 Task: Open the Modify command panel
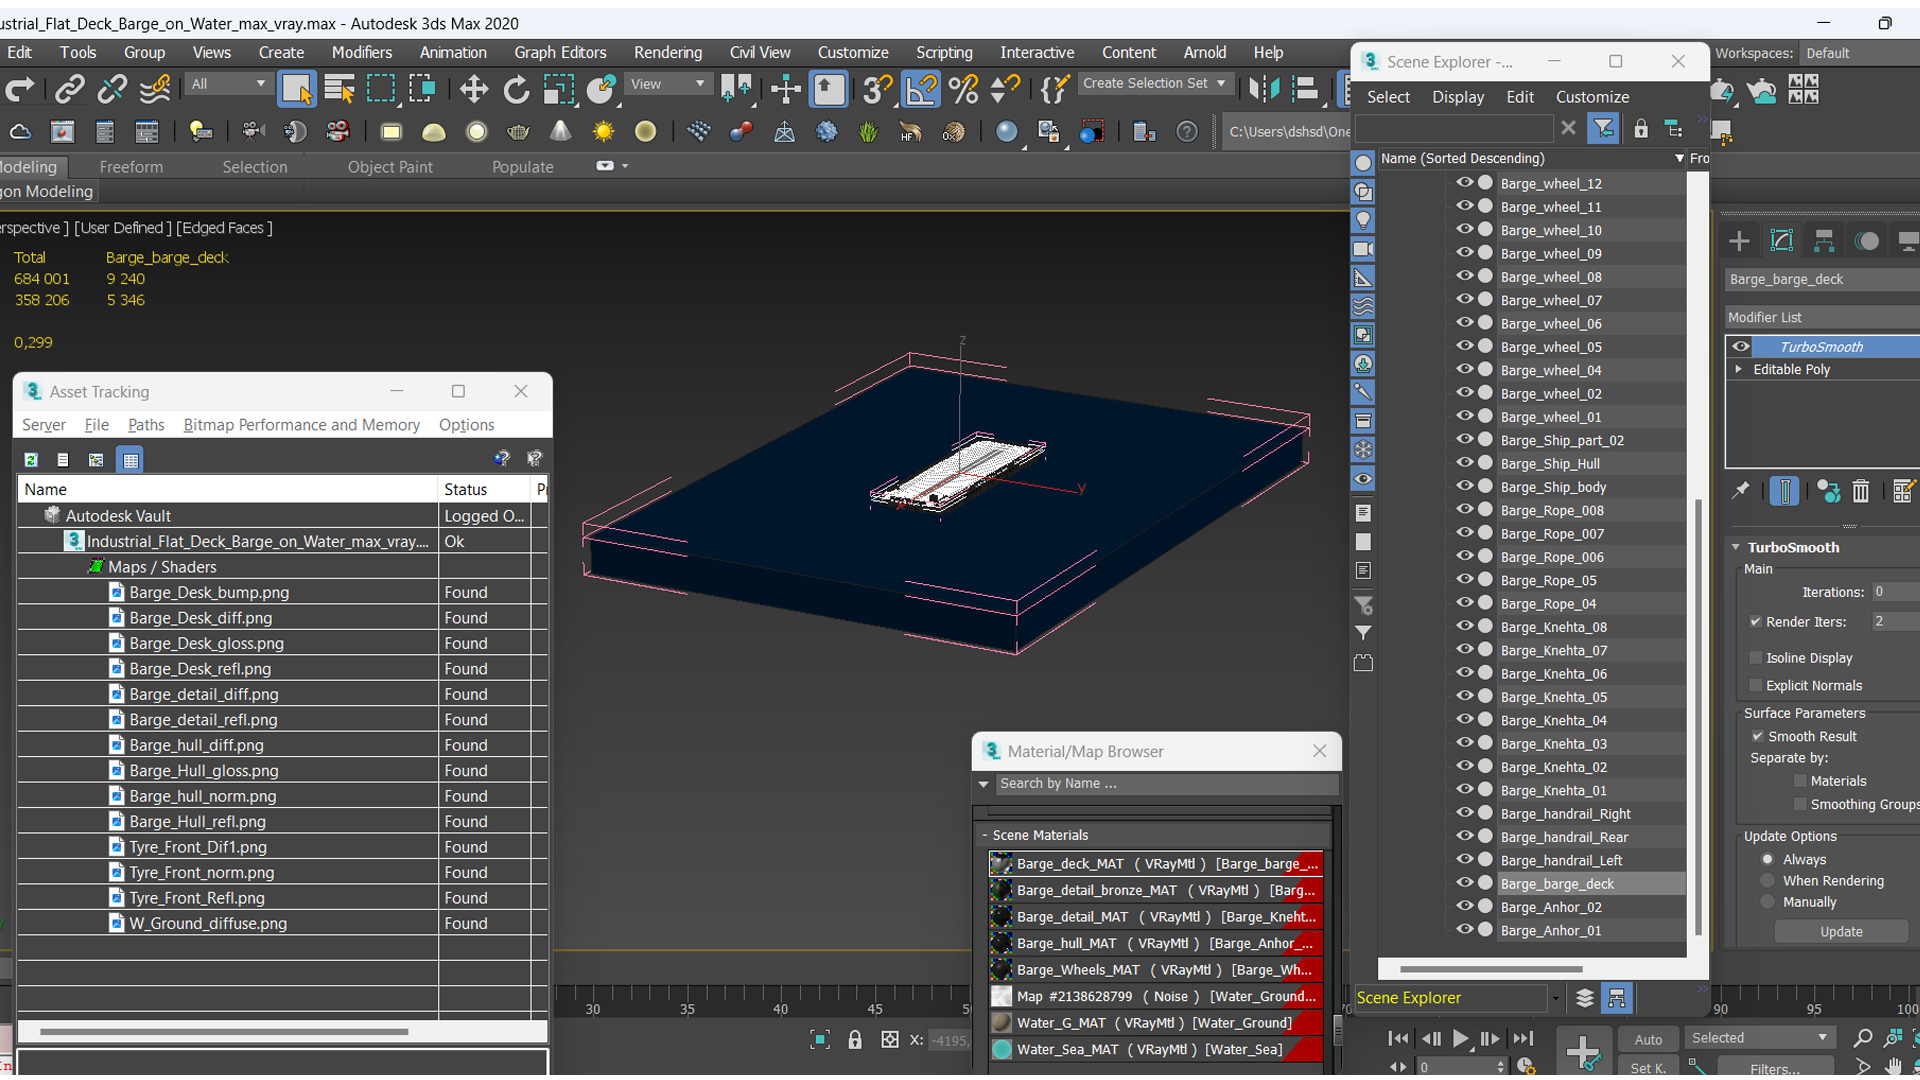coord(1782,241)
